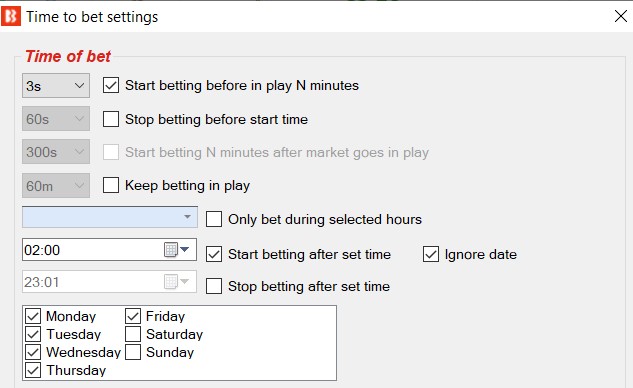633x388 pixels.
Task: Uncheck Wednesday in the days list
Action: pos(33,352)
